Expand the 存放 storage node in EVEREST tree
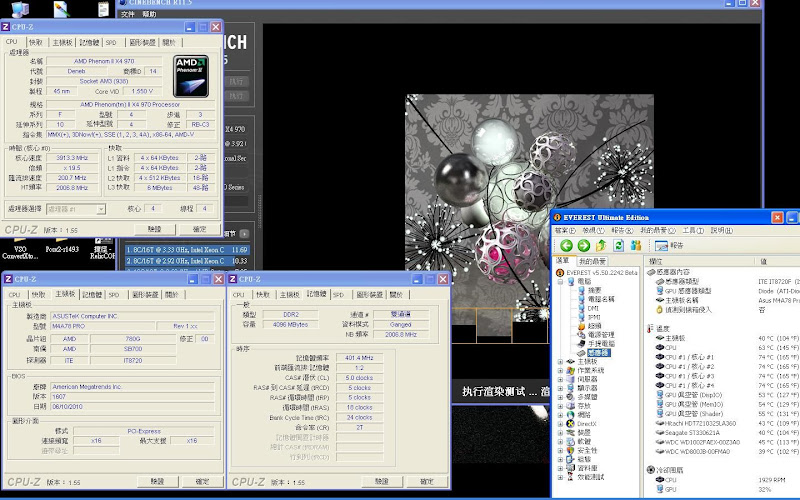 click(x=560, y=406)
